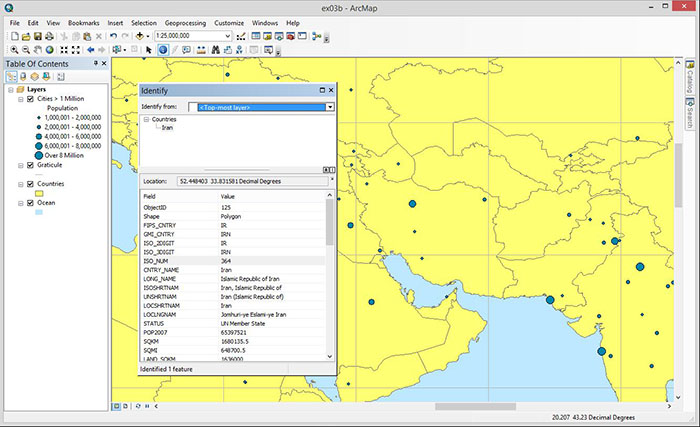Collapse the Countries layer legend
The image size is (700, 427).
pyautogui.click(x=21, y=184)
